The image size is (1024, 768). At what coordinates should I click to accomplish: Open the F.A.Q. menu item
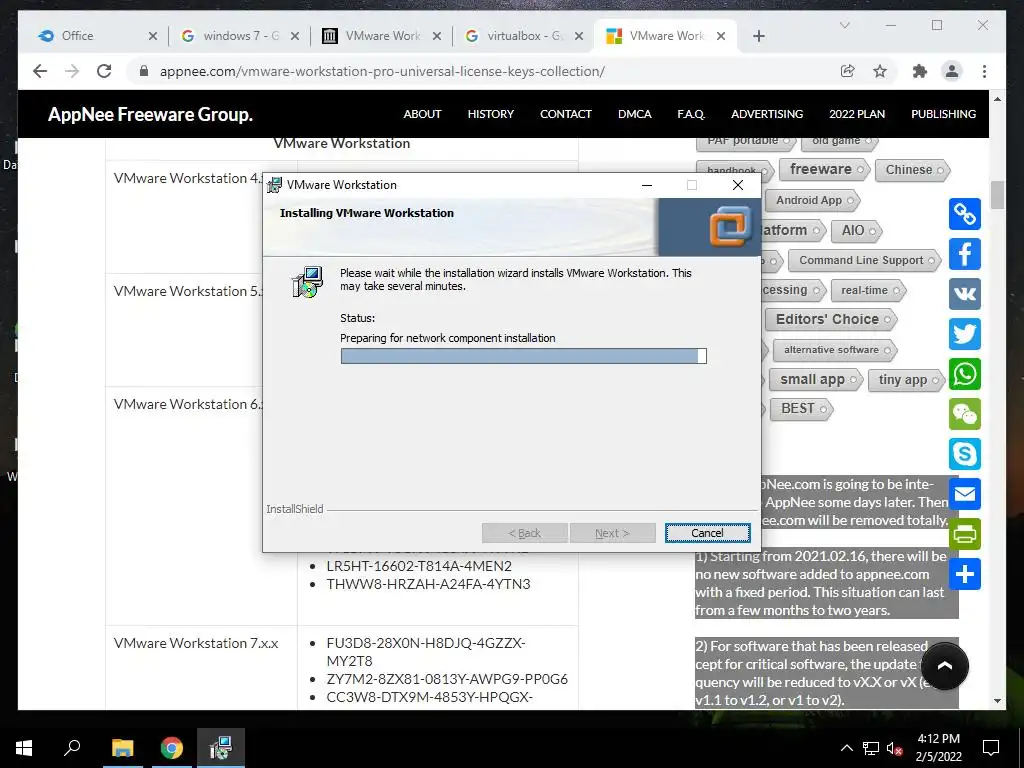(691, 114)
